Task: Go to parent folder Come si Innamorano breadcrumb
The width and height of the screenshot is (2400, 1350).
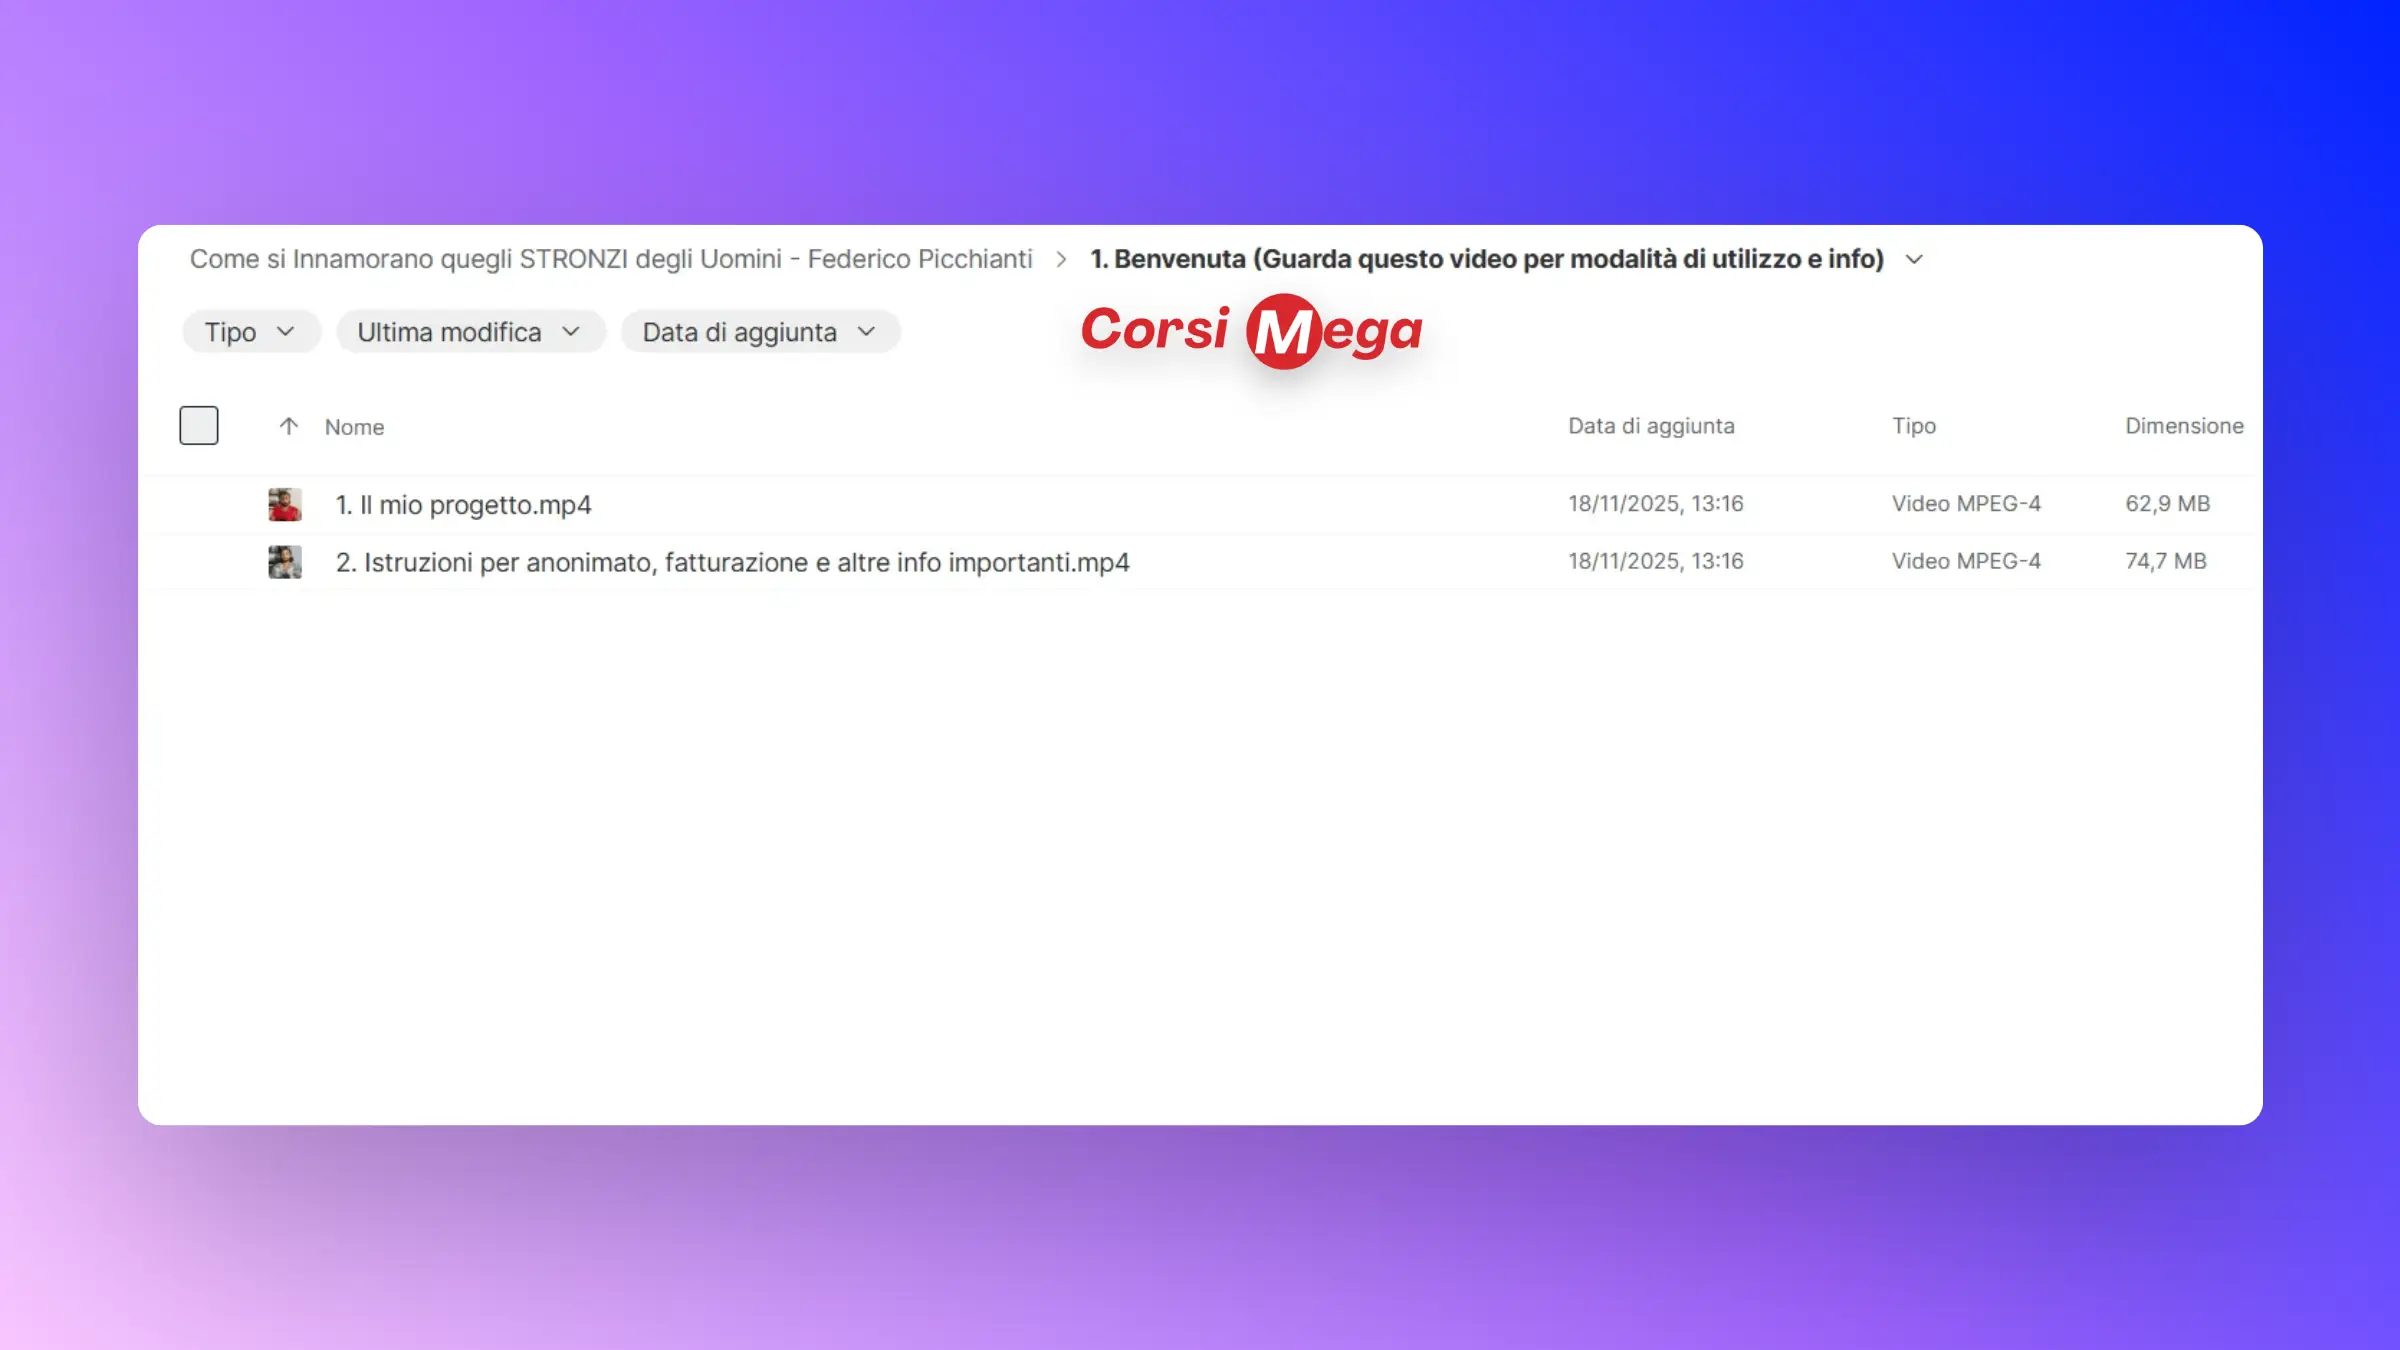Action: pos(610,259)
